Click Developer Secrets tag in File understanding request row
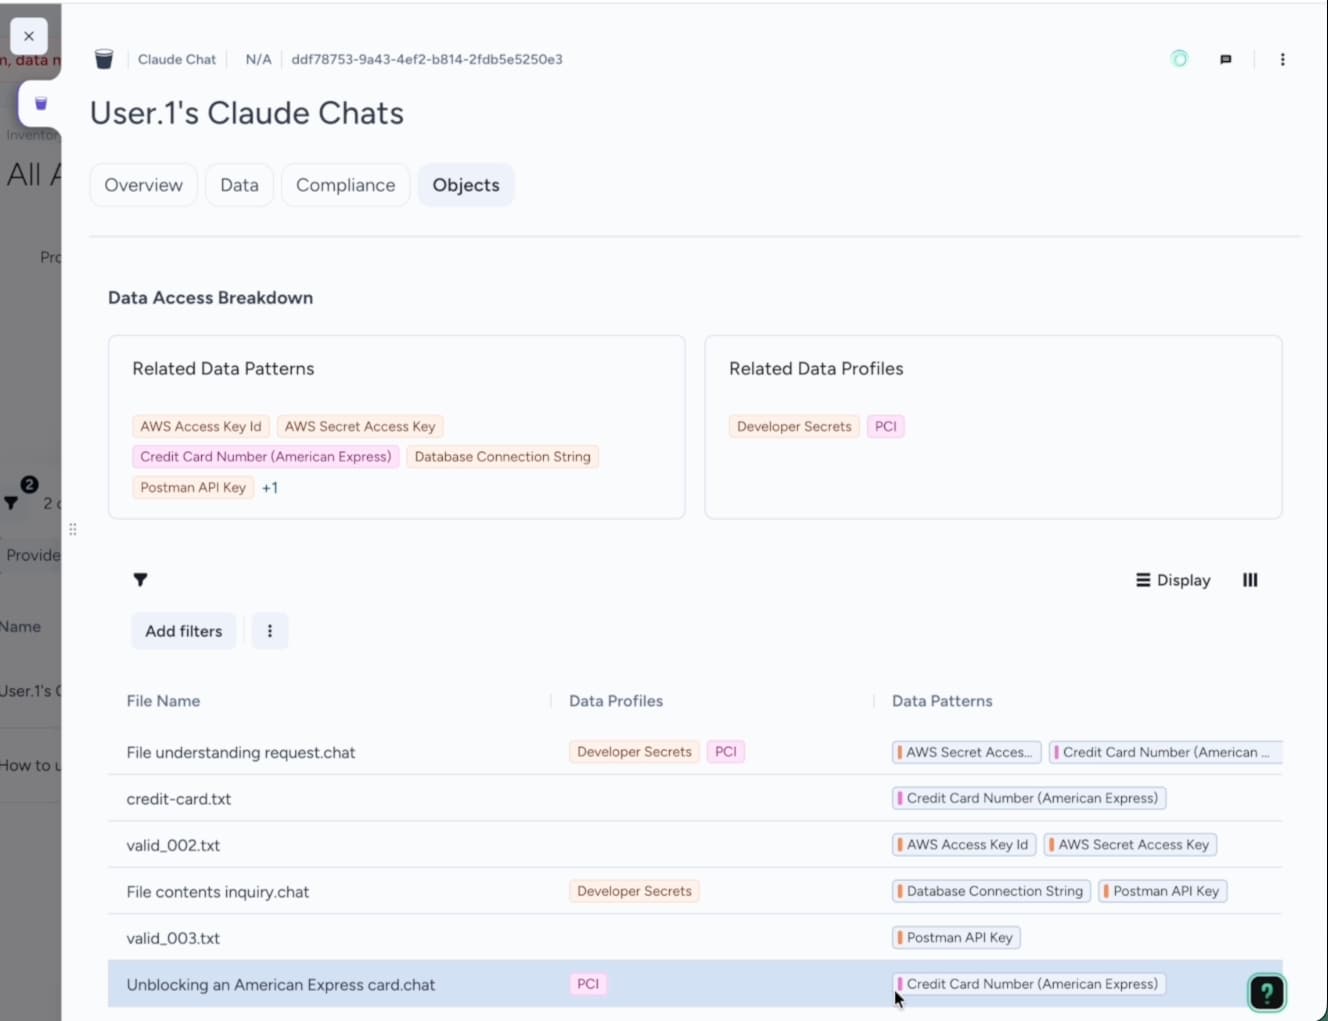 tap(634, 752)
